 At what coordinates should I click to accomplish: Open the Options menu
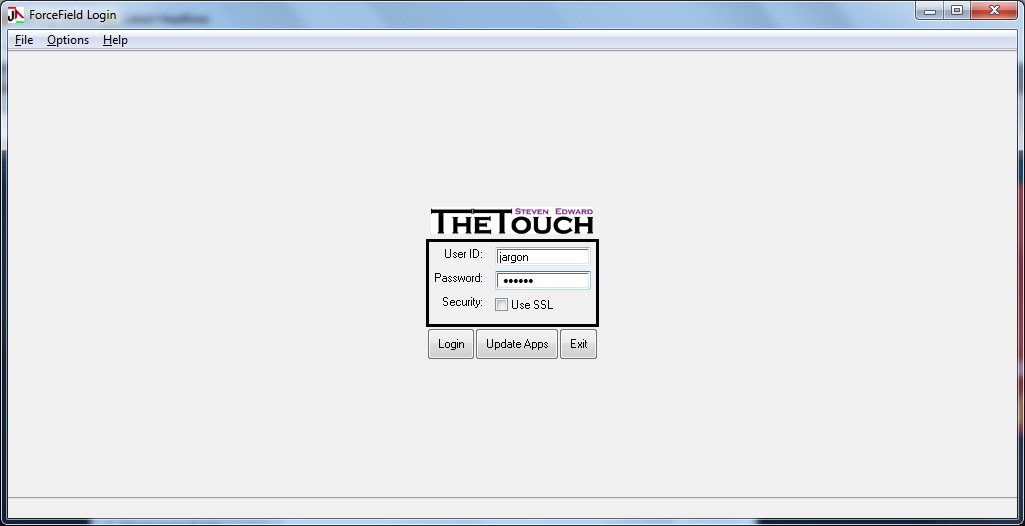coord(68,40)
